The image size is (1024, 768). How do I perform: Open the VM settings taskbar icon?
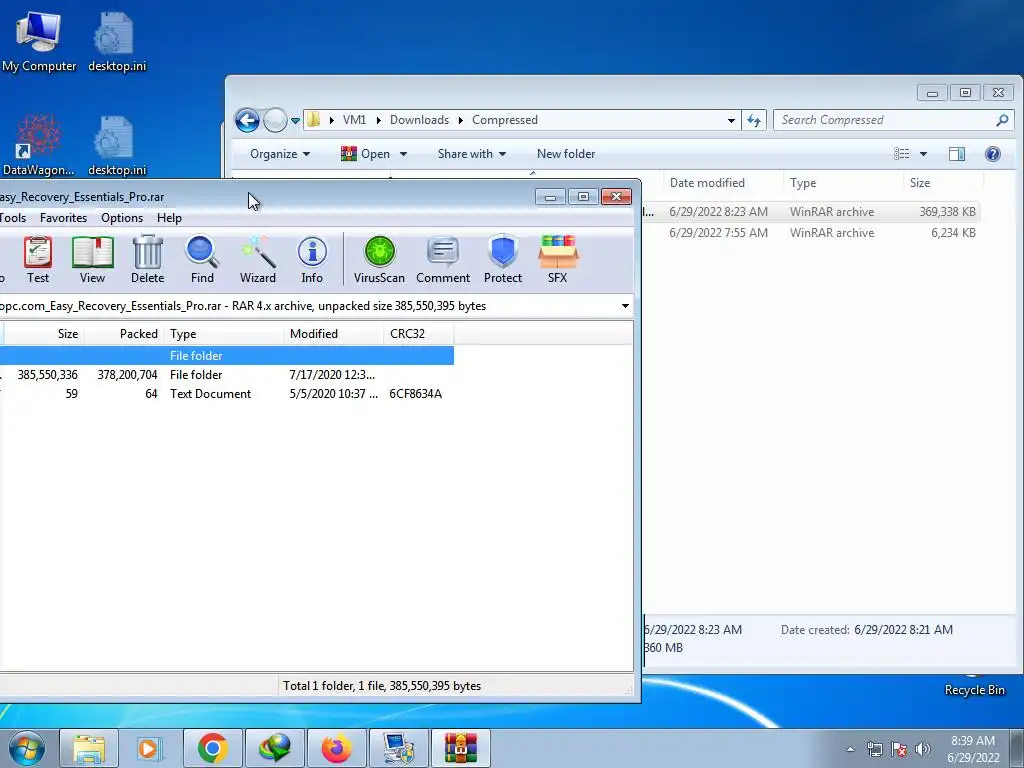click(x=399, y=748)
